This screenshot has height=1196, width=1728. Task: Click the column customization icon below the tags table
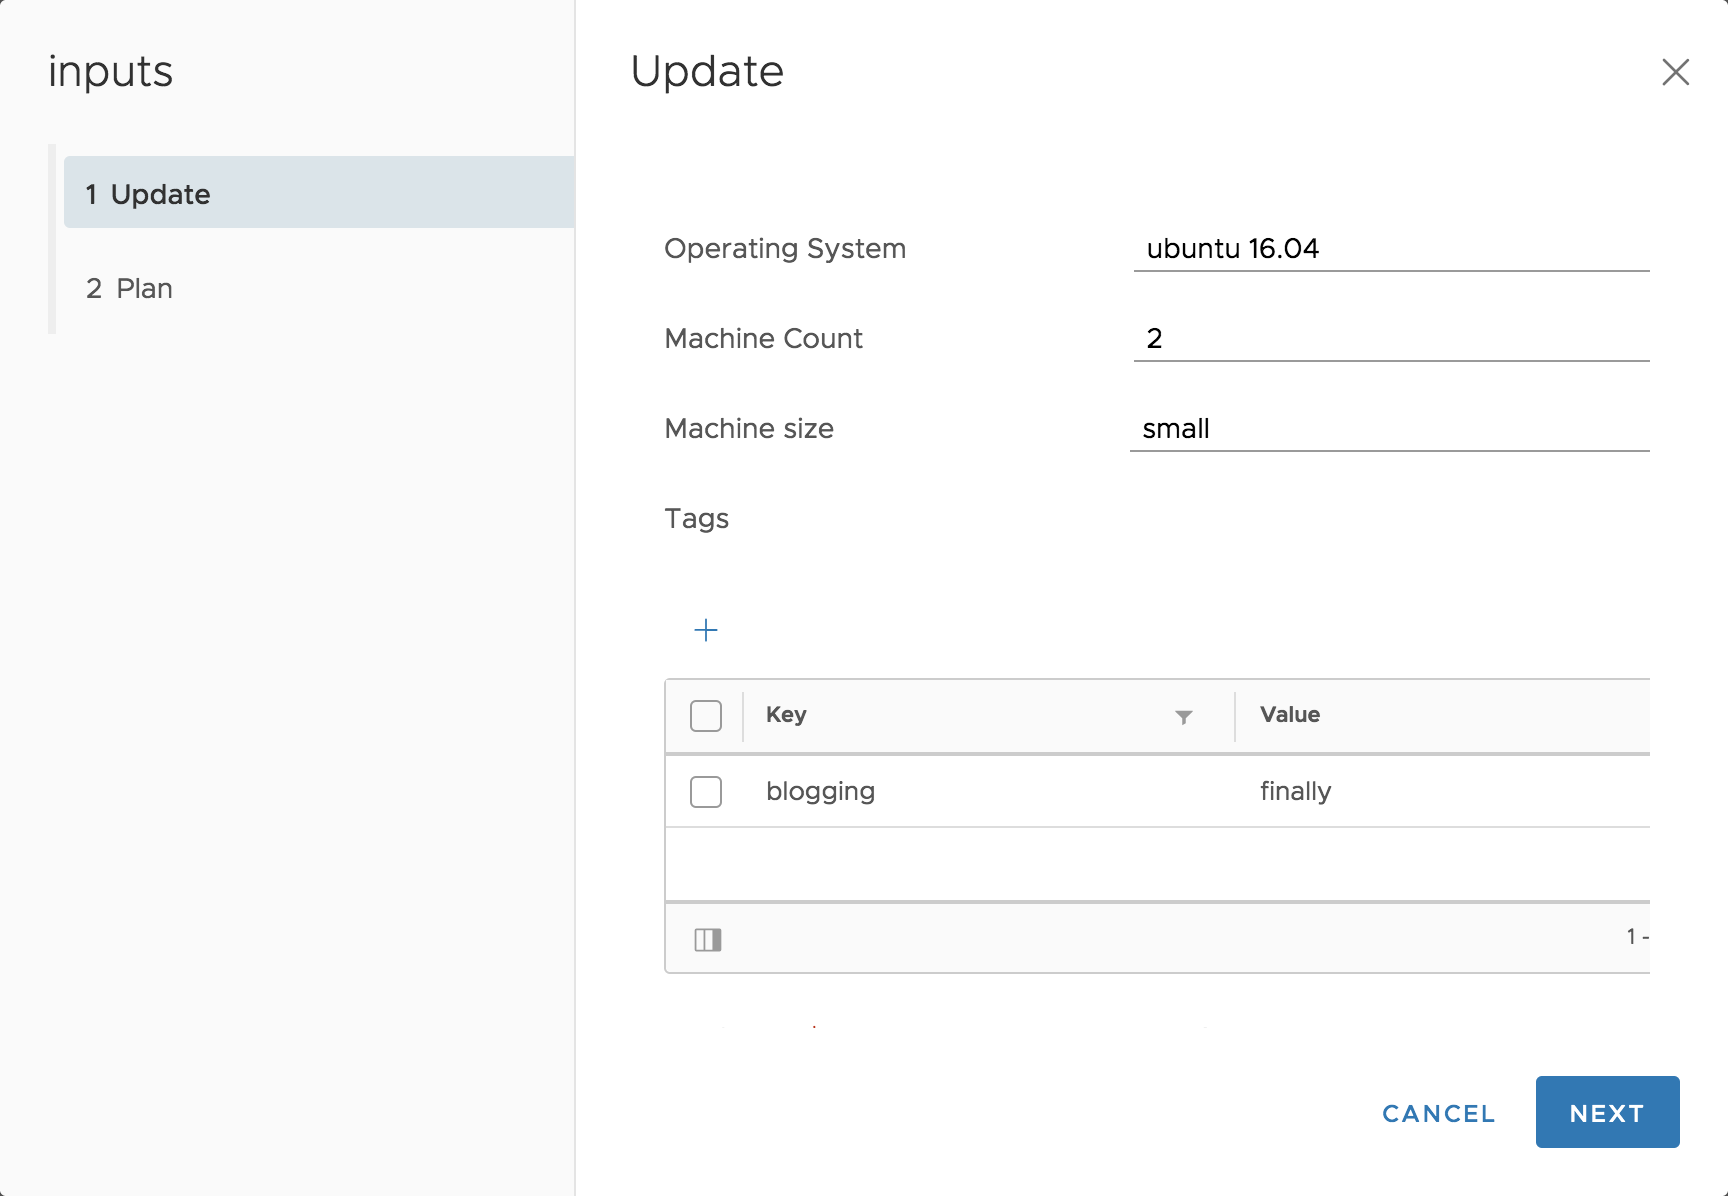709,939
